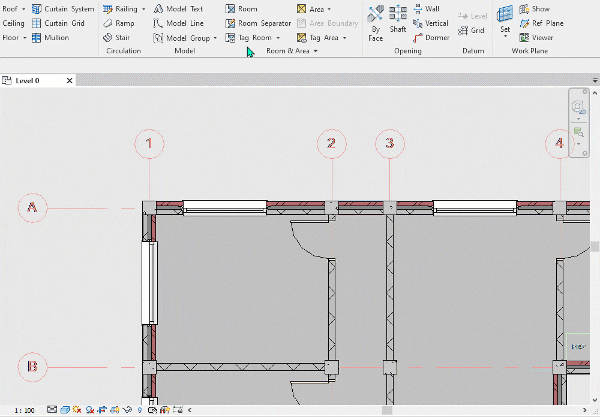The height and width of the screenshot is (417, 600).
Task: Click the Tag Area tool
Action: coord(318,37)
